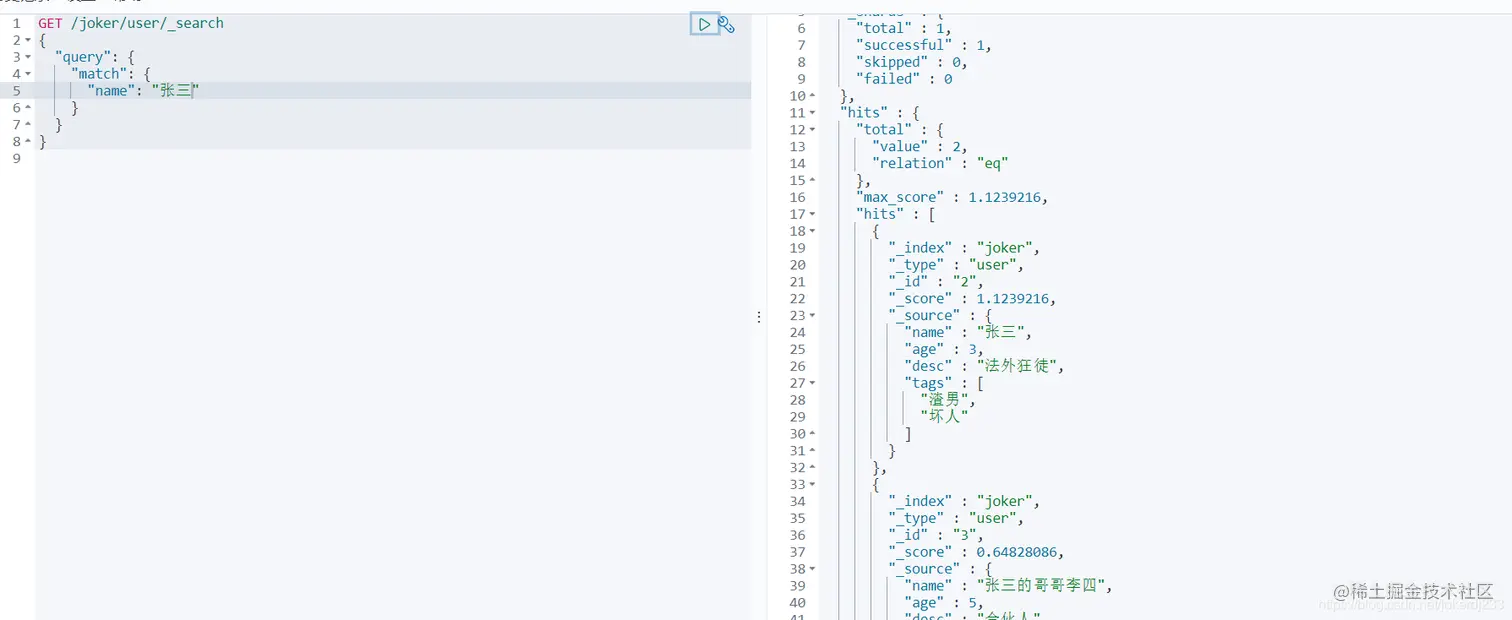Viewport: 1512px width, 620px height.
Task: Select the "坏人" tag value
Action: pos(944,417)
